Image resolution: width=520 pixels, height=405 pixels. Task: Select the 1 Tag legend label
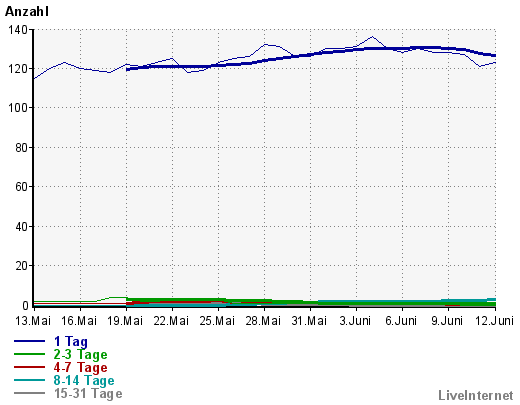click(71, 341)
